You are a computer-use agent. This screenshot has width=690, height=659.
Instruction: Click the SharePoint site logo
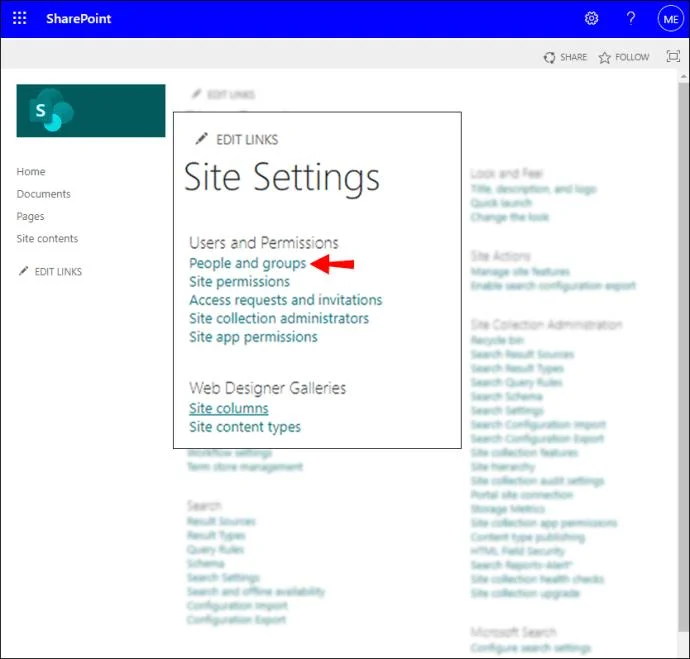click(x=91, y=110)
